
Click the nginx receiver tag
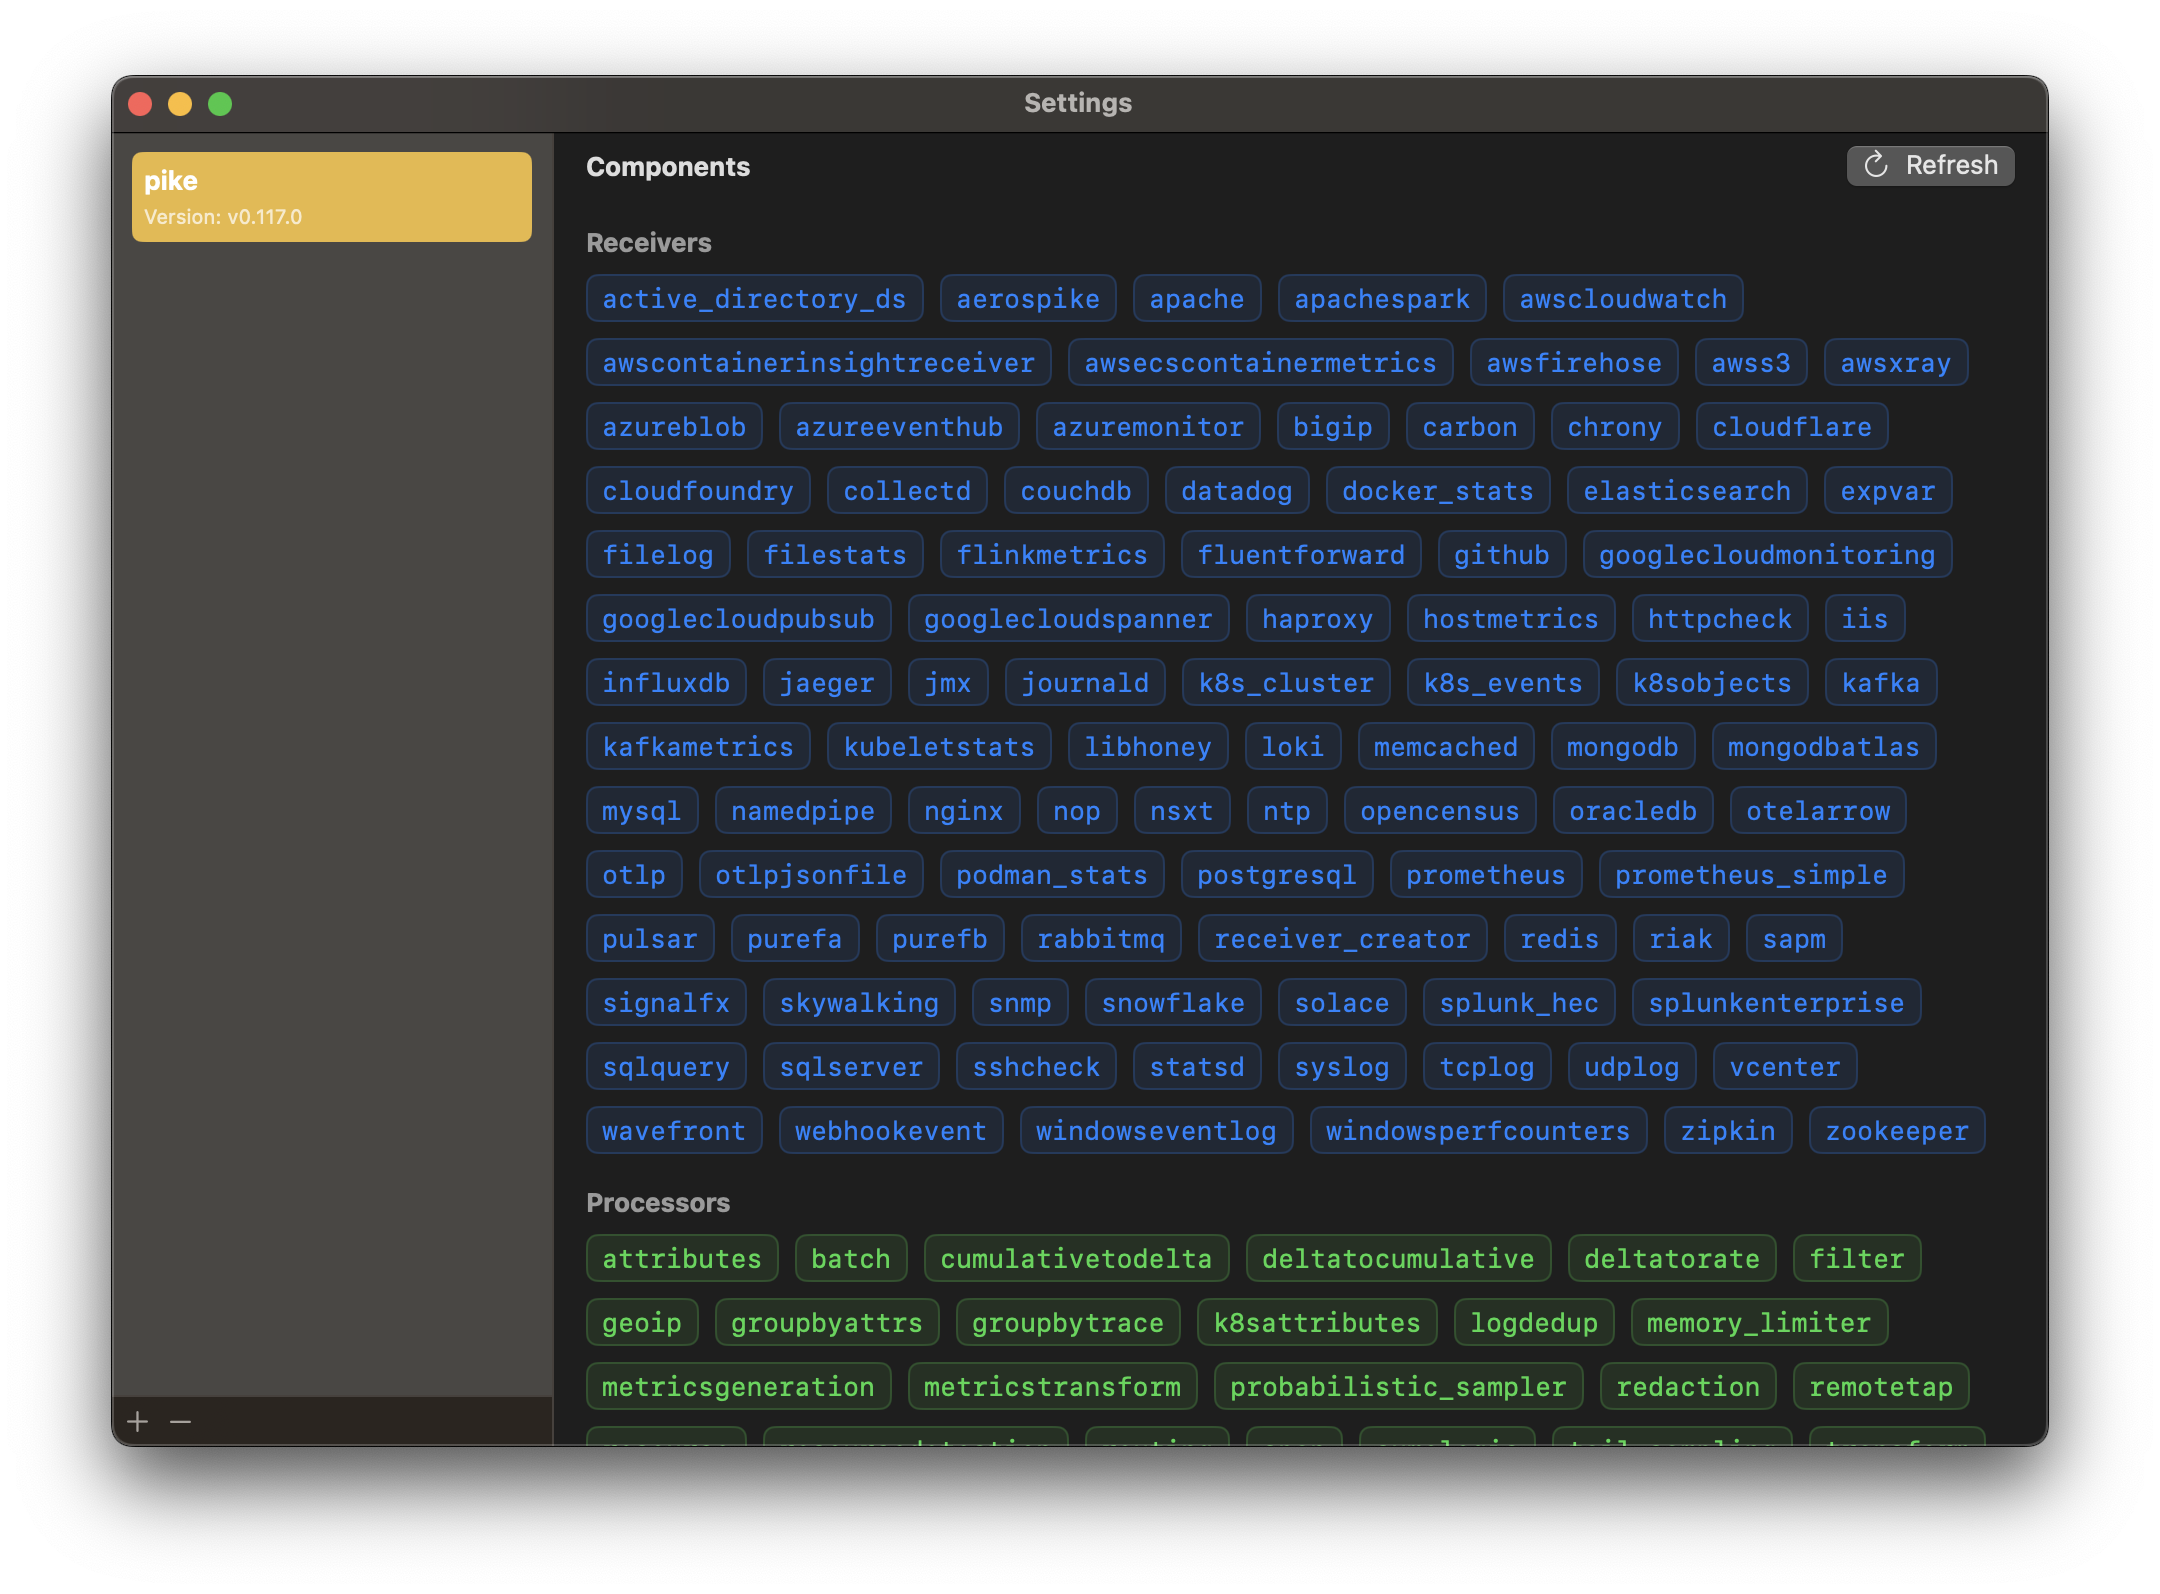point(964,811)
